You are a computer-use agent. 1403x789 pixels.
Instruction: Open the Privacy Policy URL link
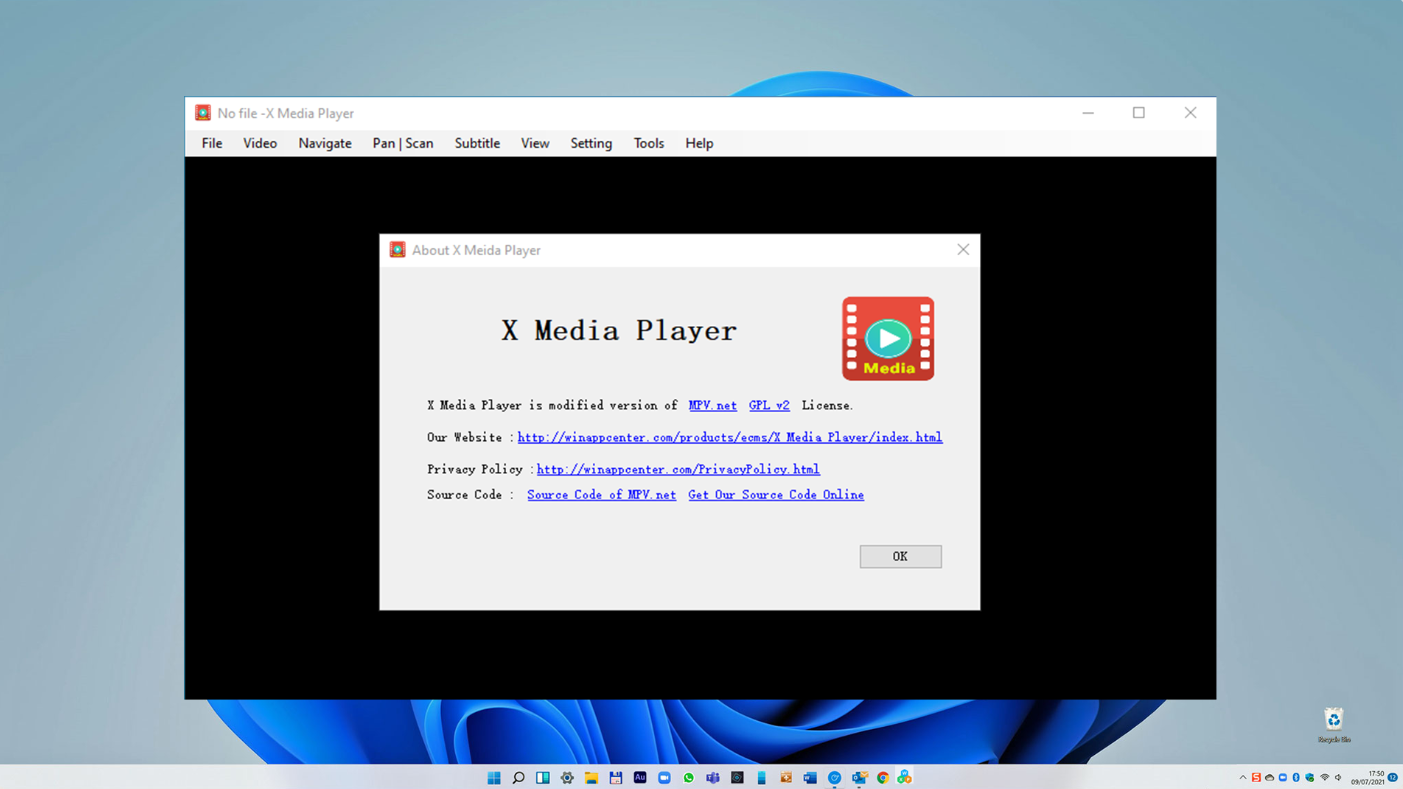click(677, 469)
